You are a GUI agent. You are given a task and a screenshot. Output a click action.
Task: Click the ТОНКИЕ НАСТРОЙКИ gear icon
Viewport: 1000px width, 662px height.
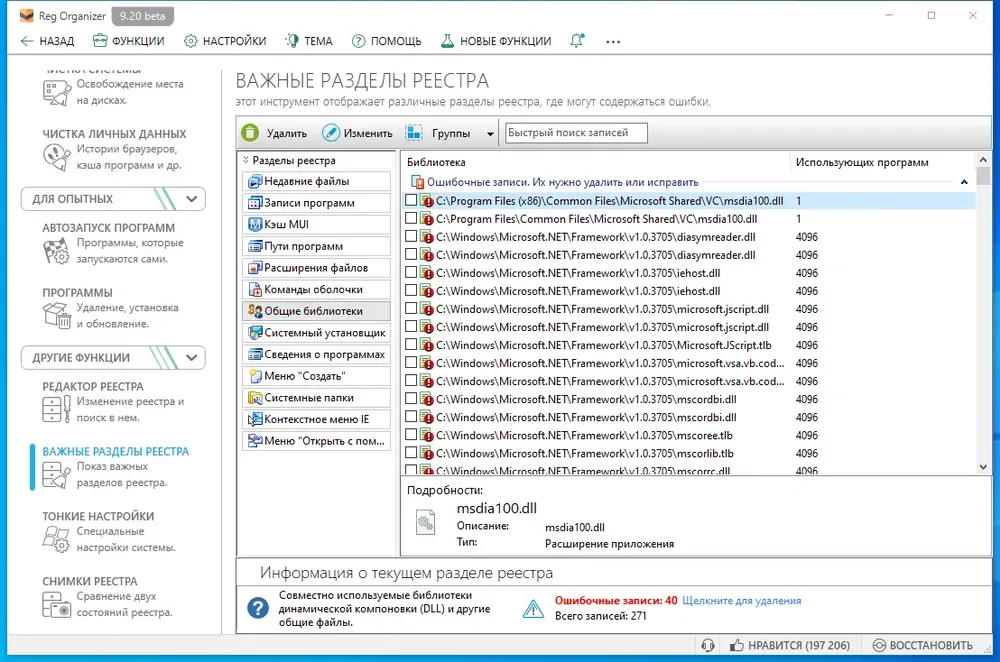[56, 539]
